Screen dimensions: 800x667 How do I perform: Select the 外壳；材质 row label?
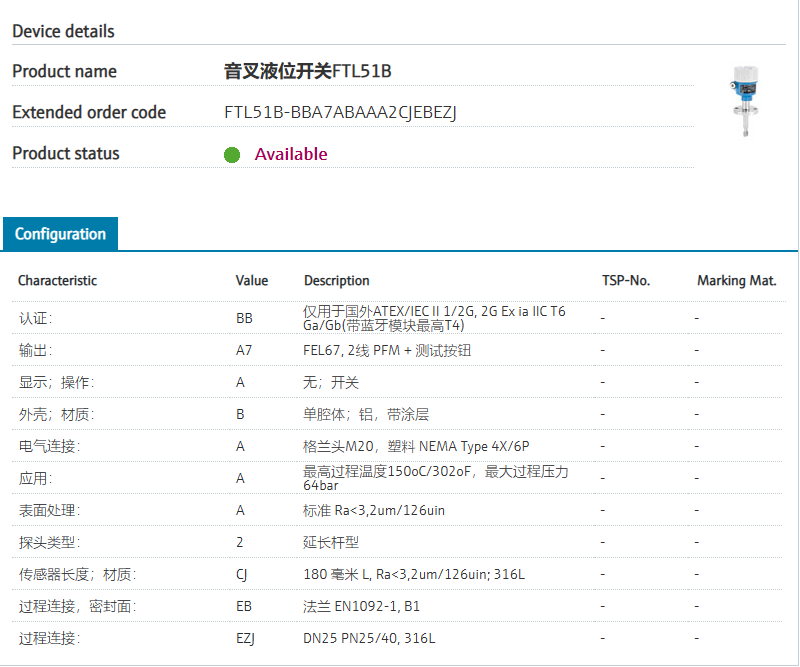pyautogui.click(x=49, y=414)
